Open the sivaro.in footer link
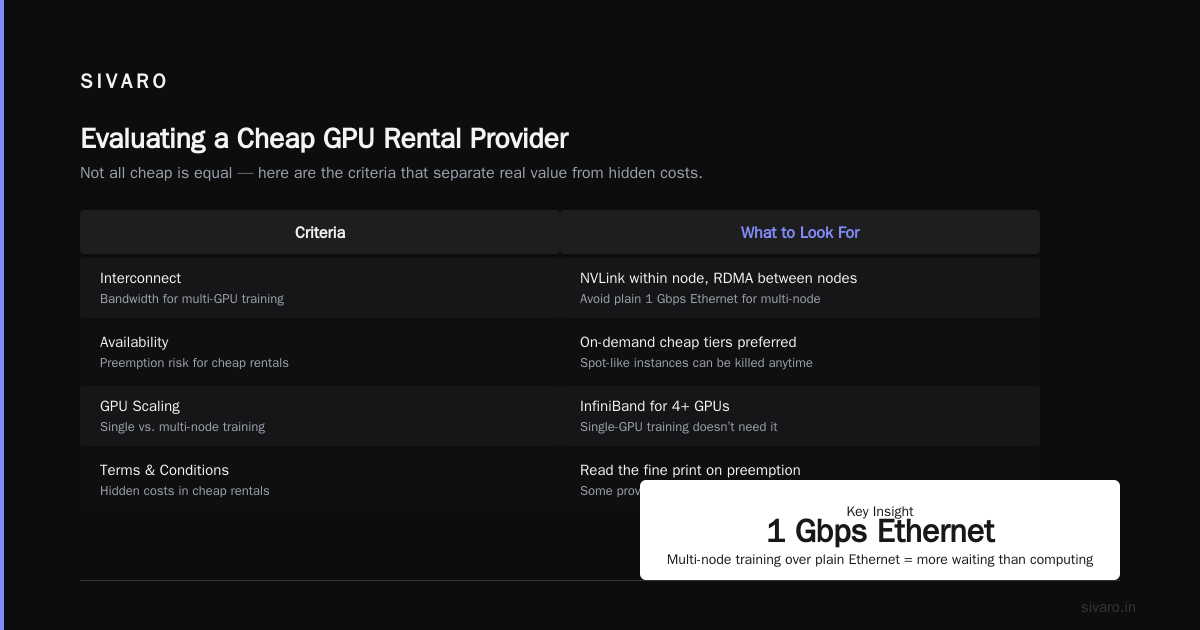The height and width of the screenshot is (630, 1200). [x=1108, y=607]
